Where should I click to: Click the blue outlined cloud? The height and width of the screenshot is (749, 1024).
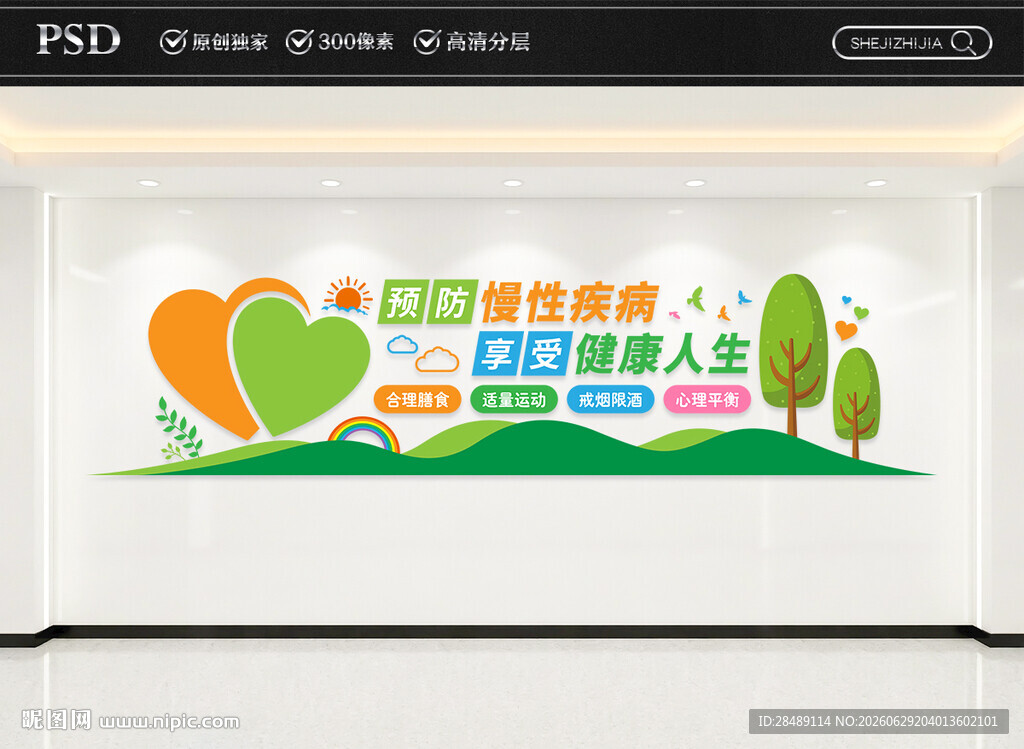(x=402, y=344)
